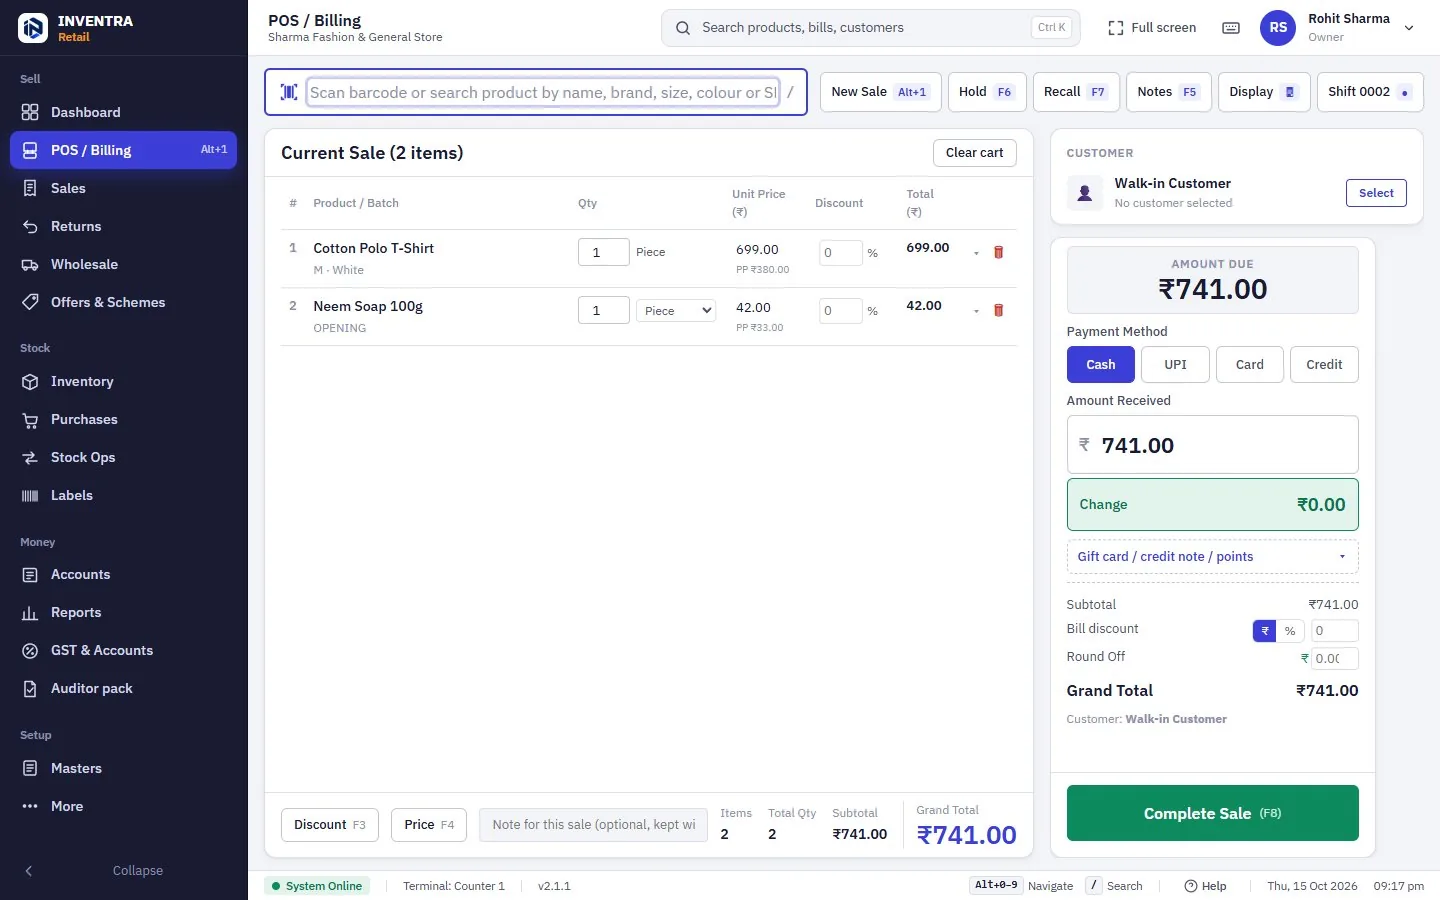Click the Inventory box icon
Viewport: 1440px width, 900px height.
[30, 381]
